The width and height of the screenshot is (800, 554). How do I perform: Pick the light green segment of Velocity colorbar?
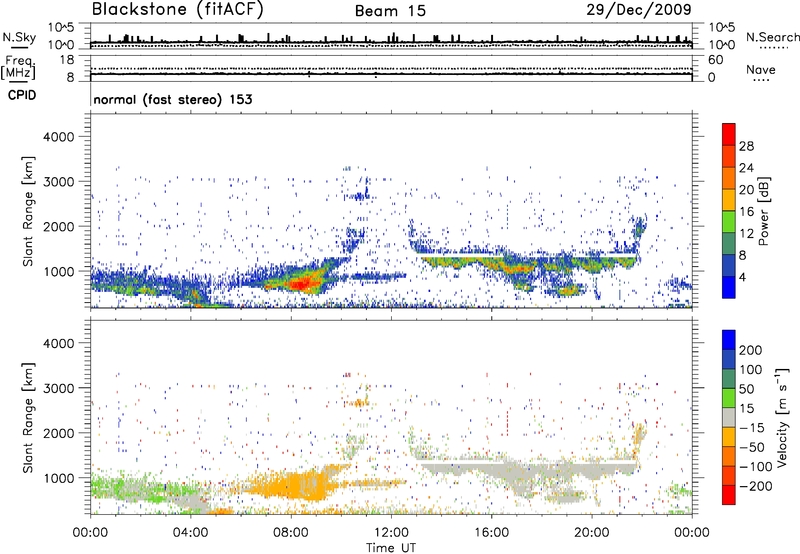click(729, 398)
